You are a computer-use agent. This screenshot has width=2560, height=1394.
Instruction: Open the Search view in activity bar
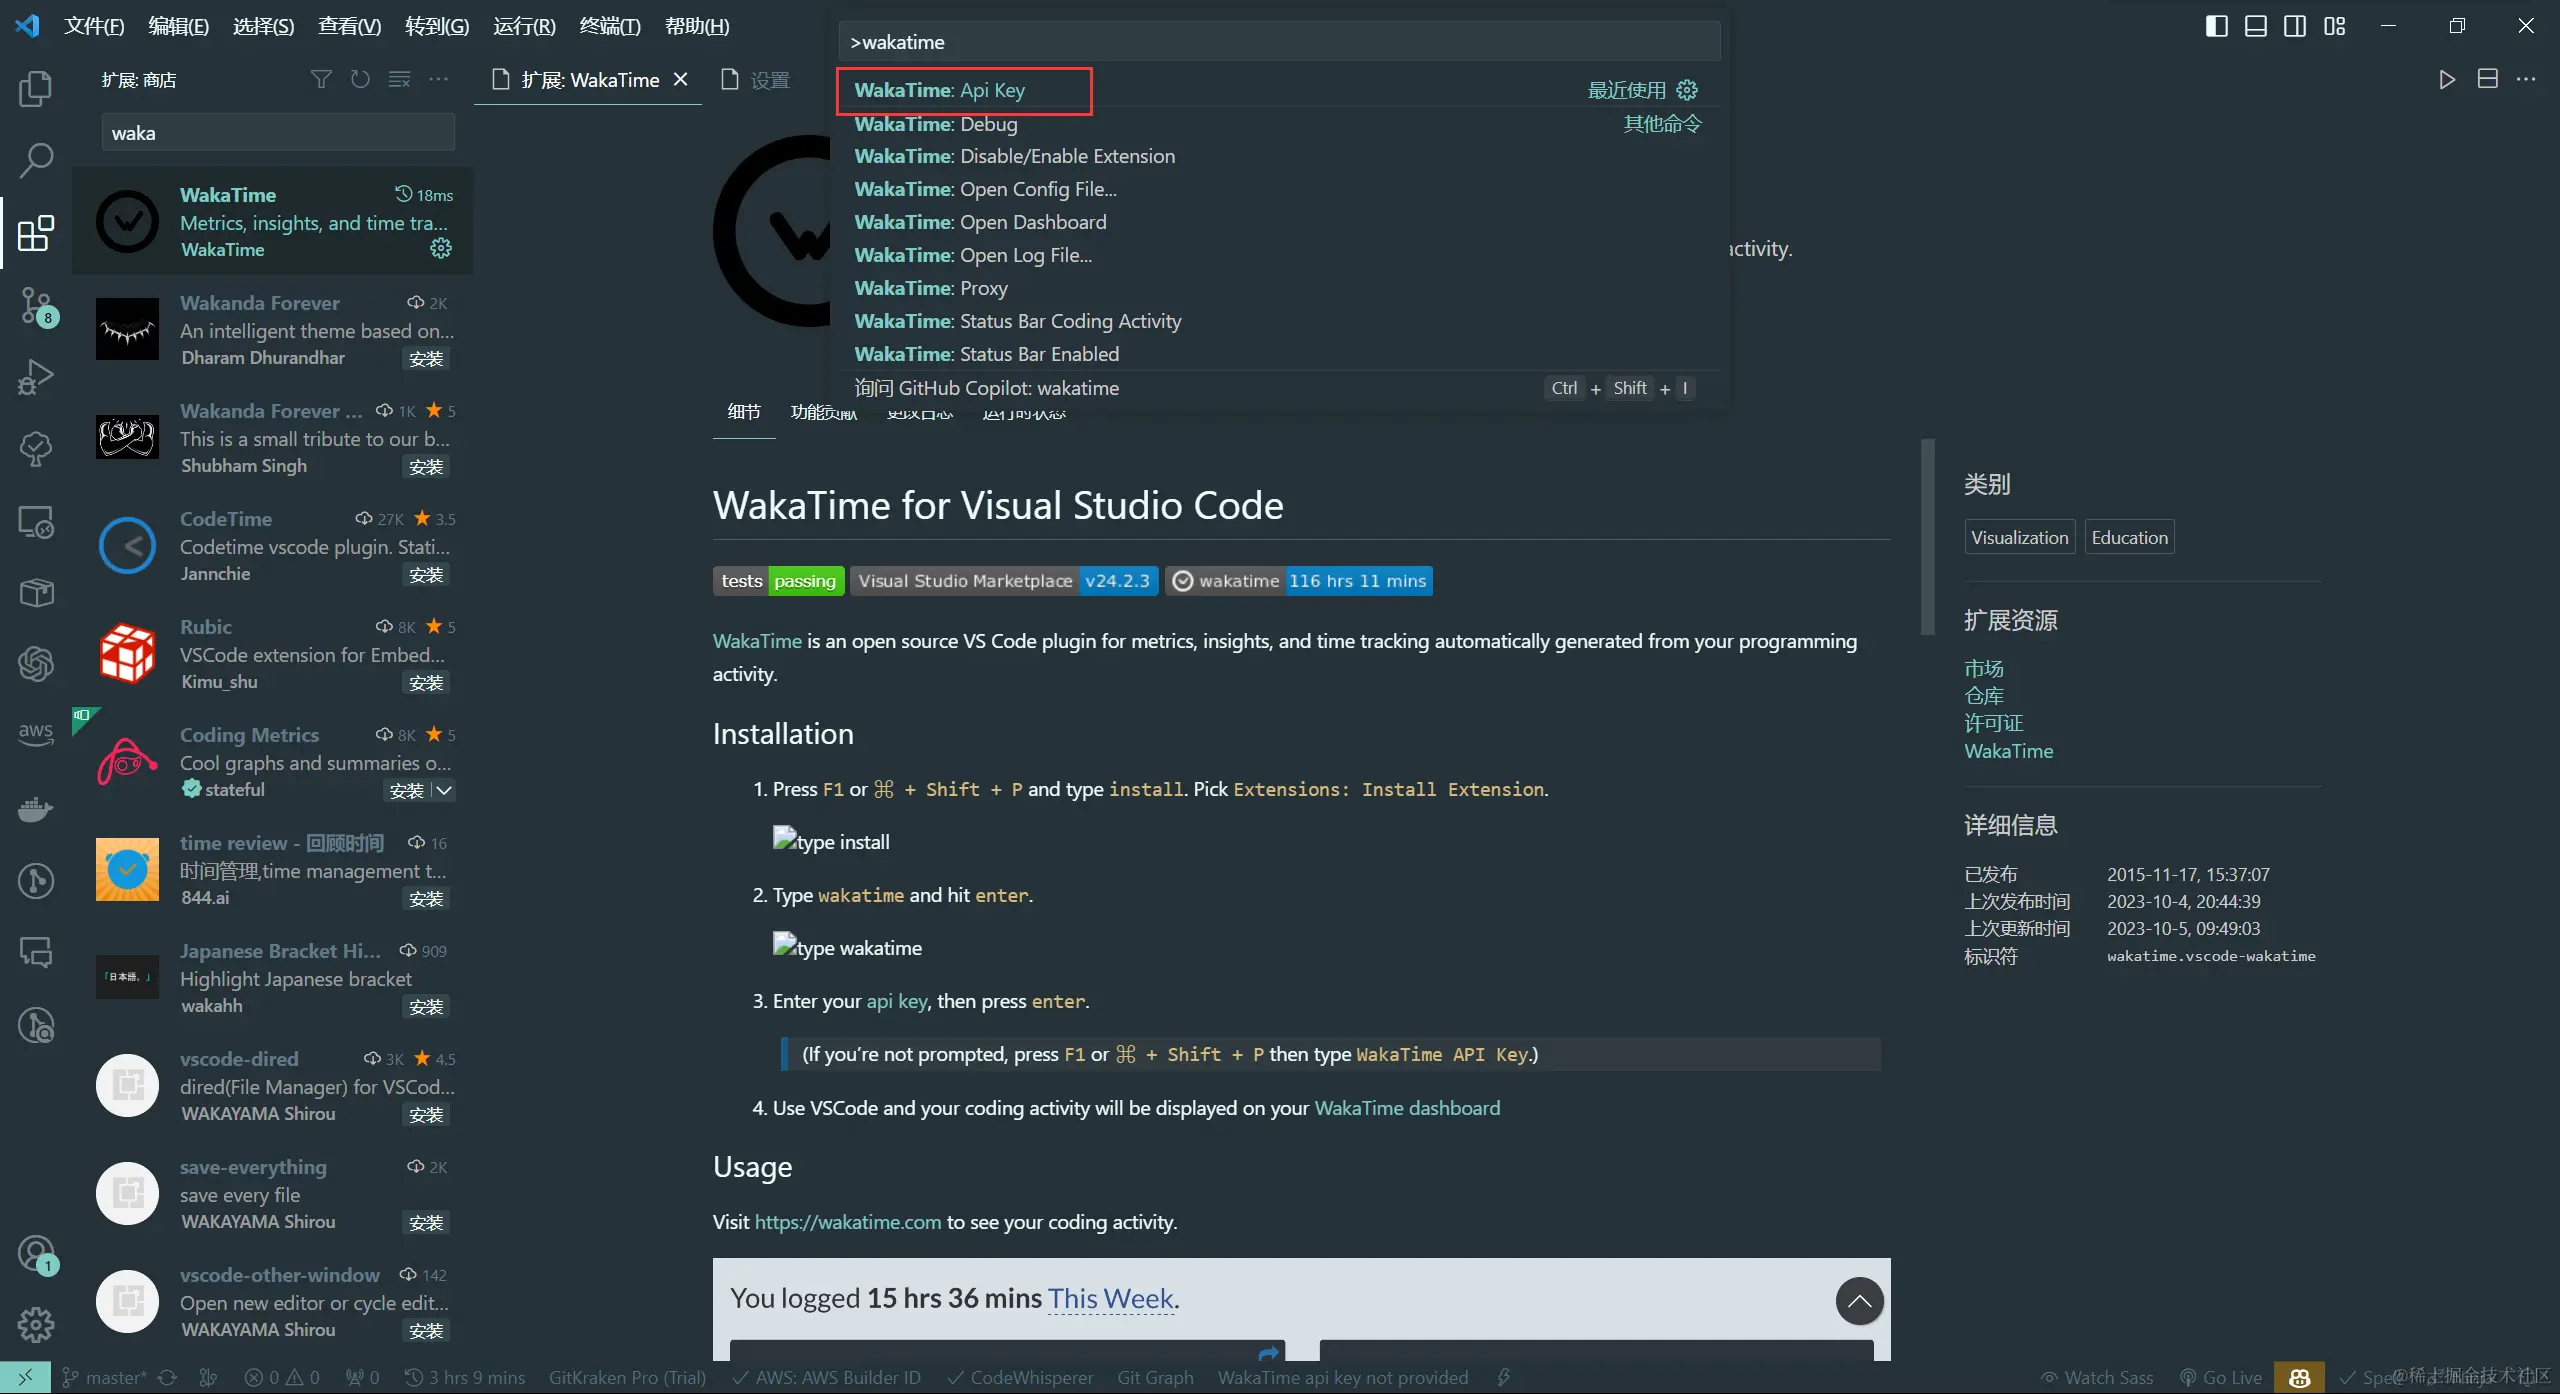[x=36, y=160]
